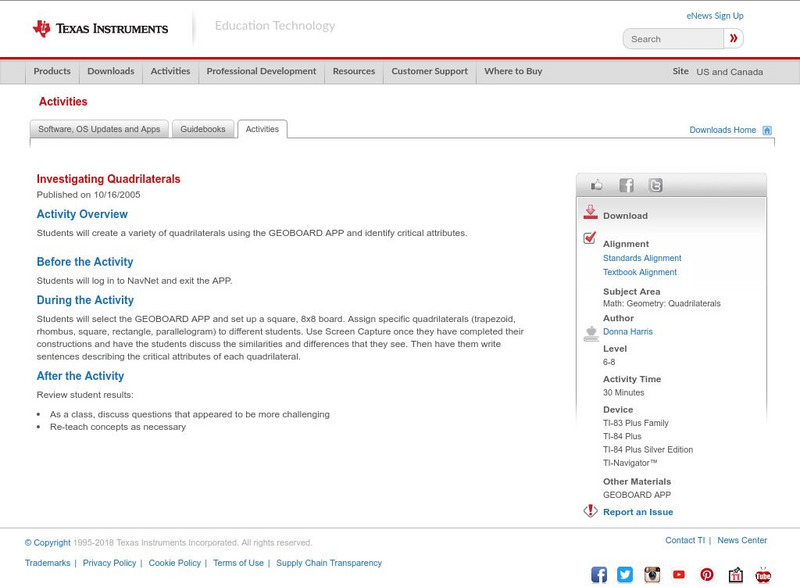This screenshot has height=587, width=800.
Task: Switch to the Guidebooks tab
Action: click(x=203, y=129)
